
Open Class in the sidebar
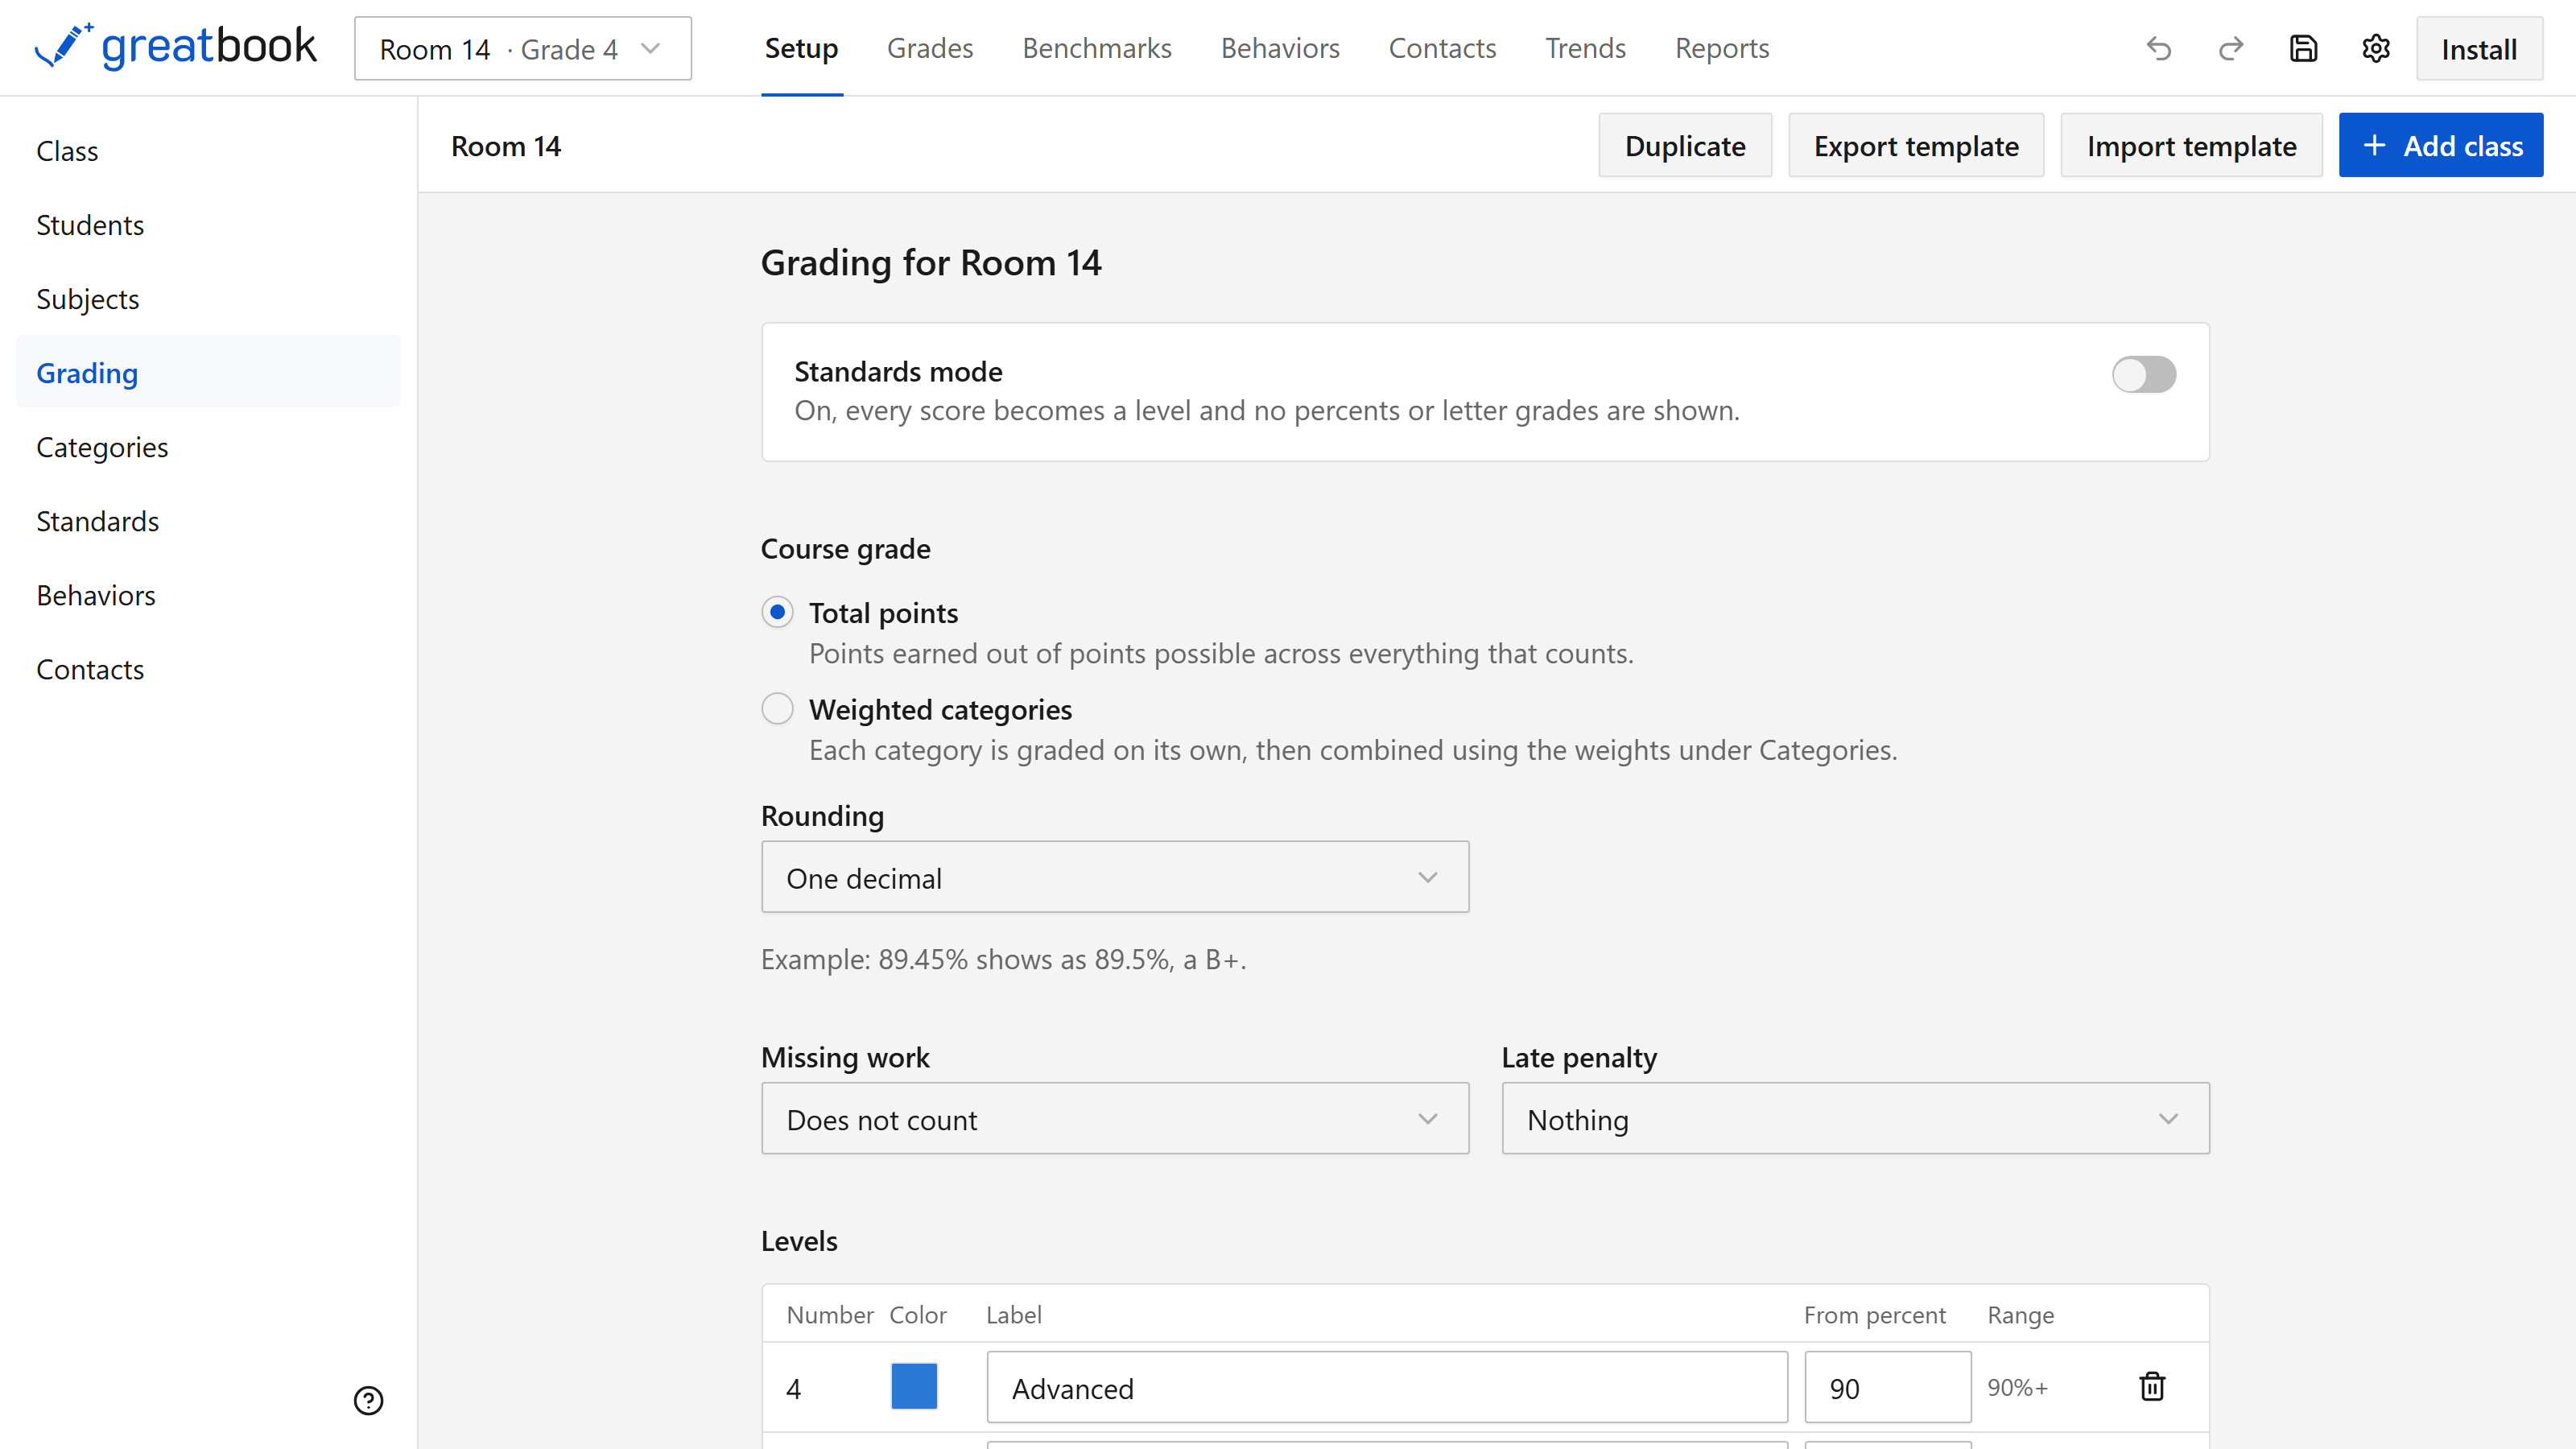(x=208, y=151)
